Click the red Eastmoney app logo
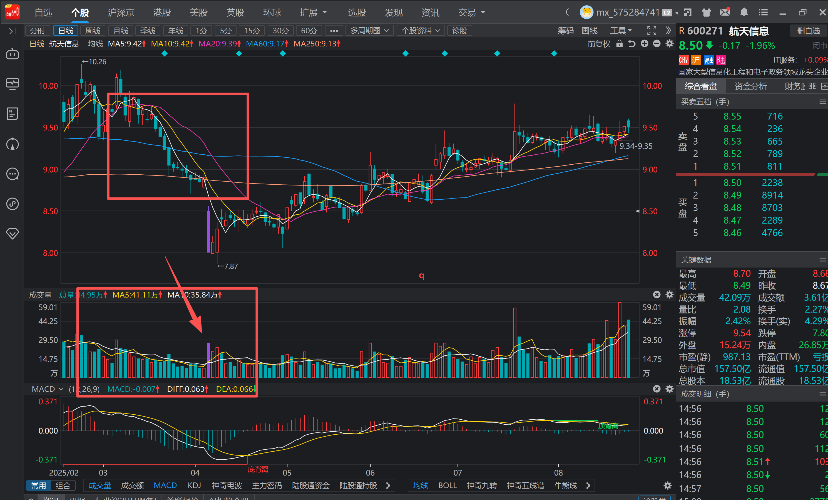Screen dimensions: 828x500 12,11
